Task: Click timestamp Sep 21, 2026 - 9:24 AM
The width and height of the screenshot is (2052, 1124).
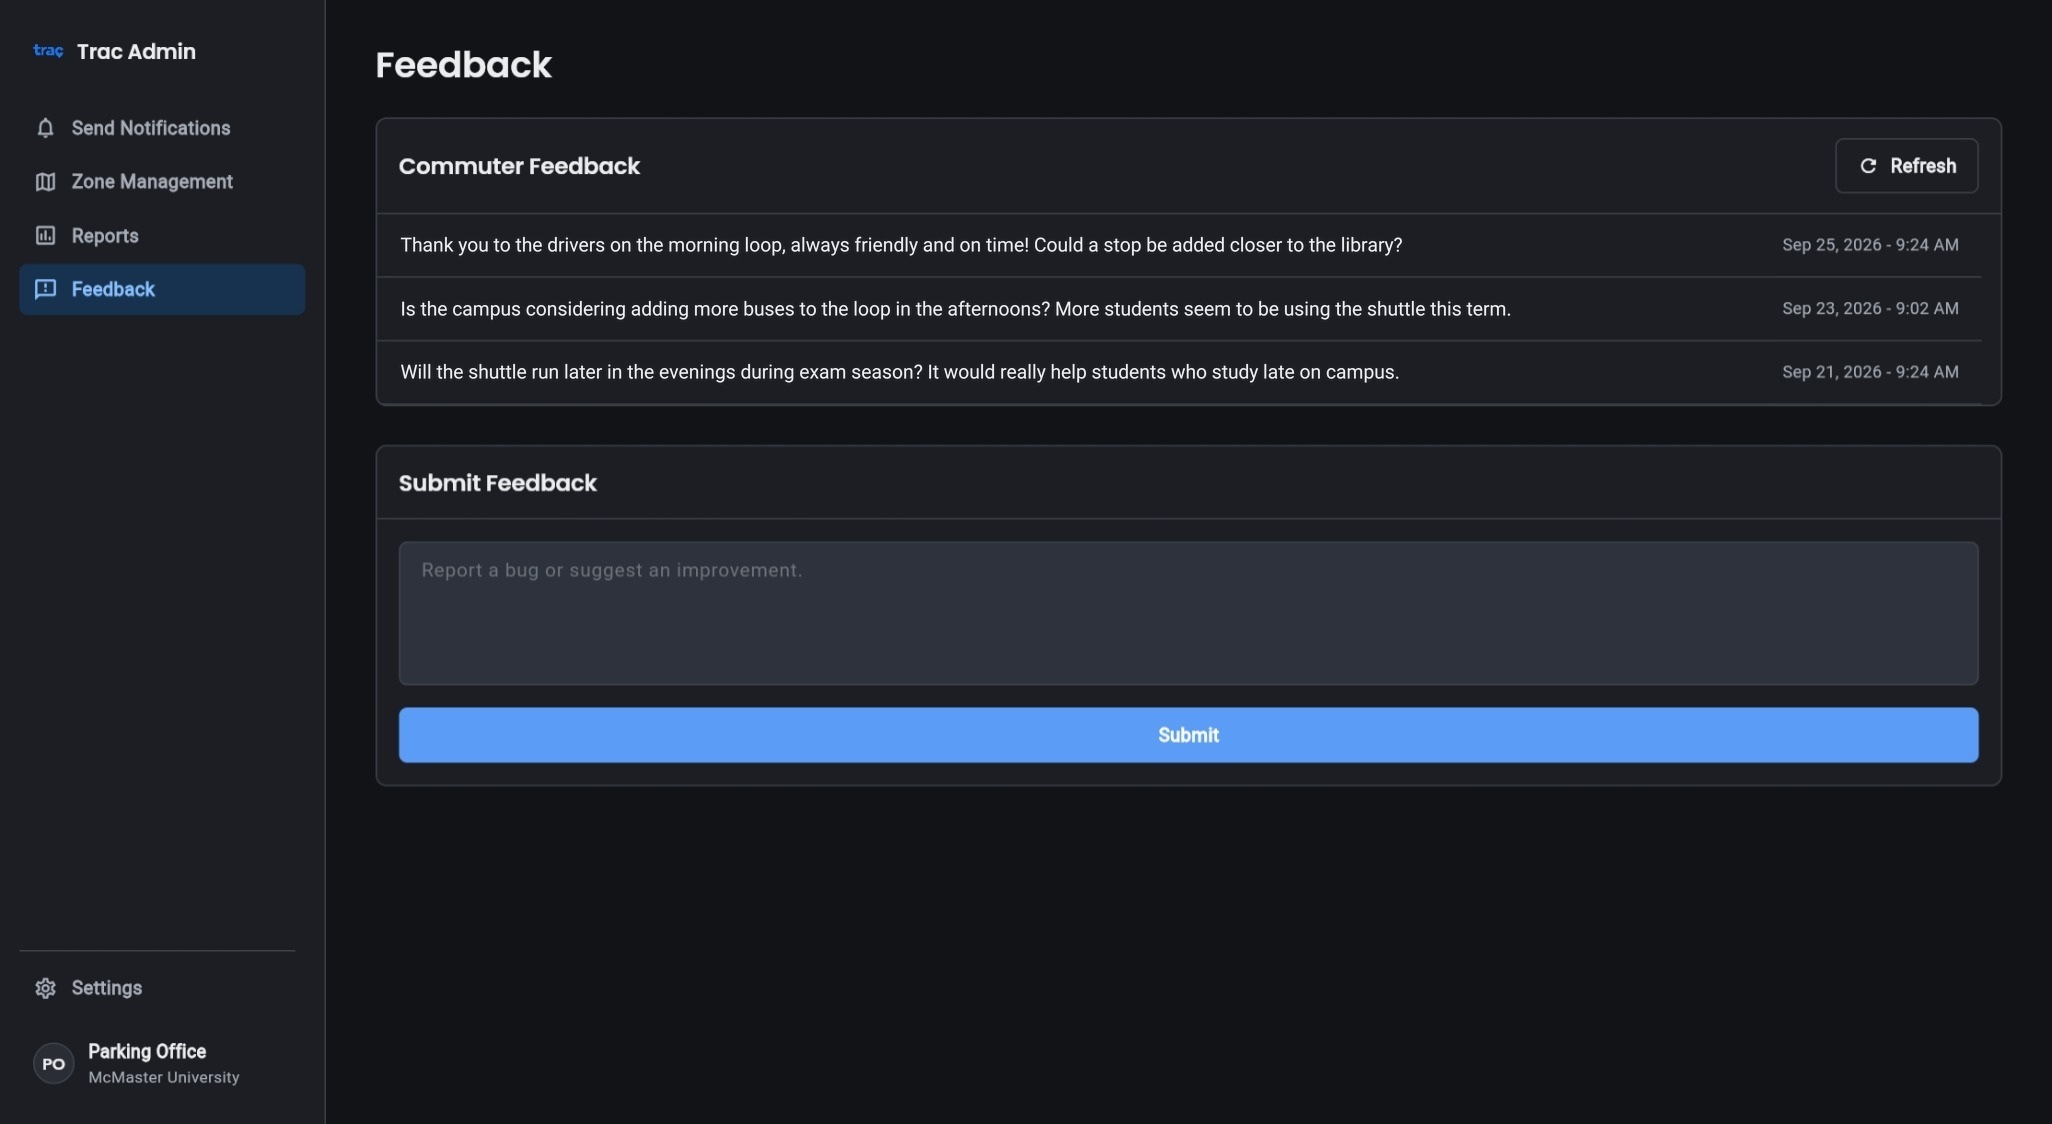Action: 1870,372
